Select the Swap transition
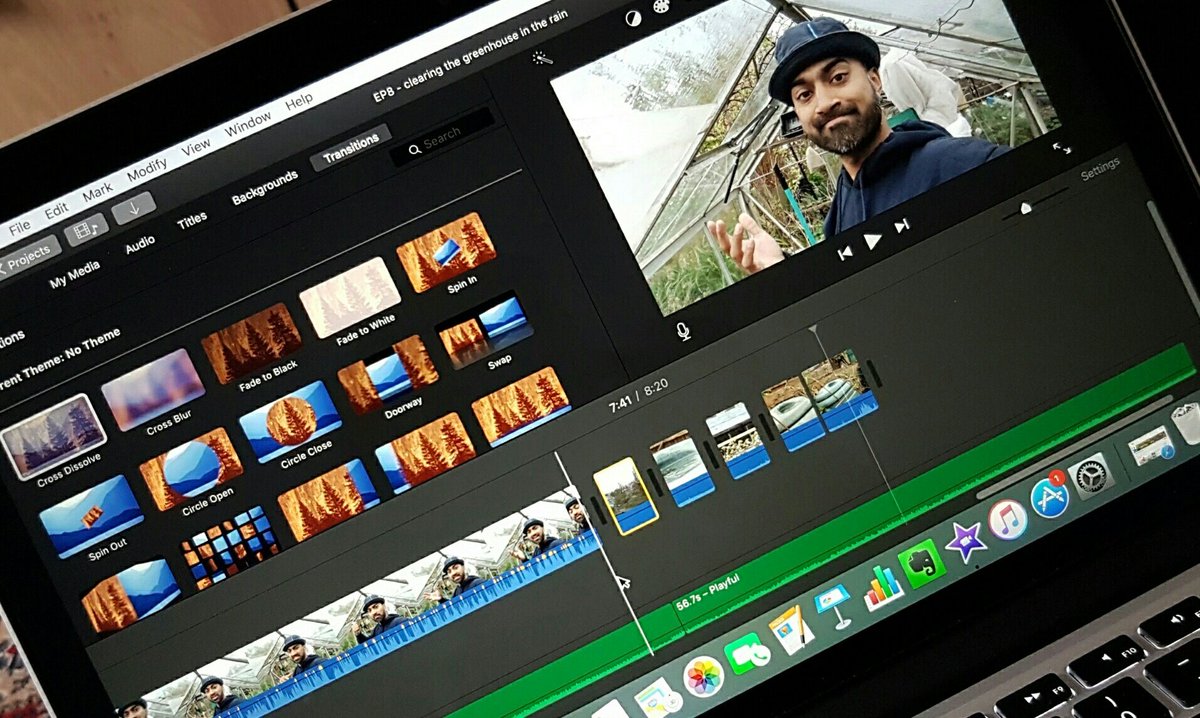Image resolution: width=1200 pixels, height=718 pixels. tap(484, 328)
